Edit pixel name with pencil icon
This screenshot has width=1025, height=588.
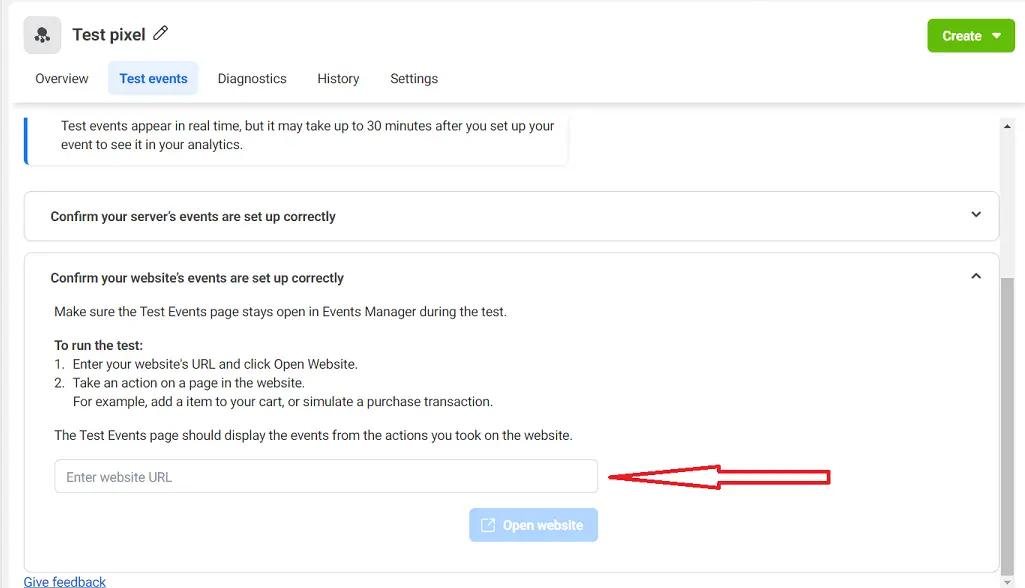(x=161, y=33)
